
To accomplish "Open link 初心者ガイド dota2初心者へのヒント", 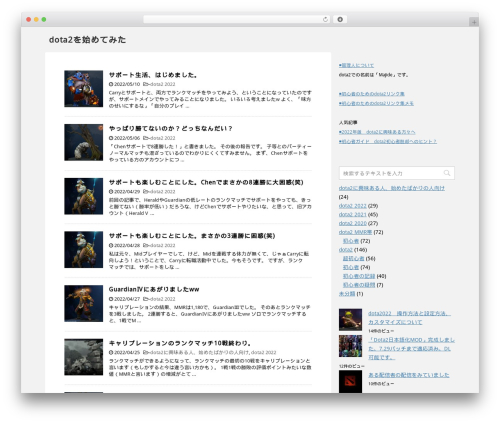I will (388, 141).
